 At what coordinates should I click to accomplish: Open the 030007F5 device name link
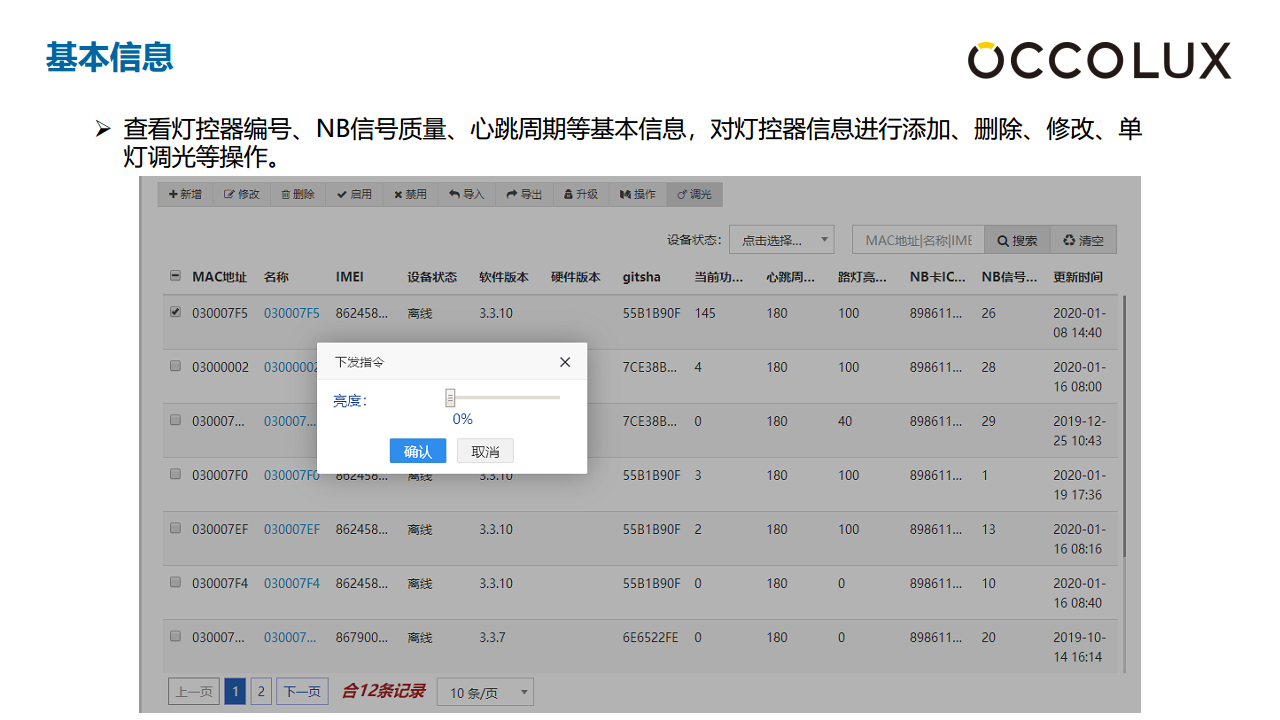(292, 313)
